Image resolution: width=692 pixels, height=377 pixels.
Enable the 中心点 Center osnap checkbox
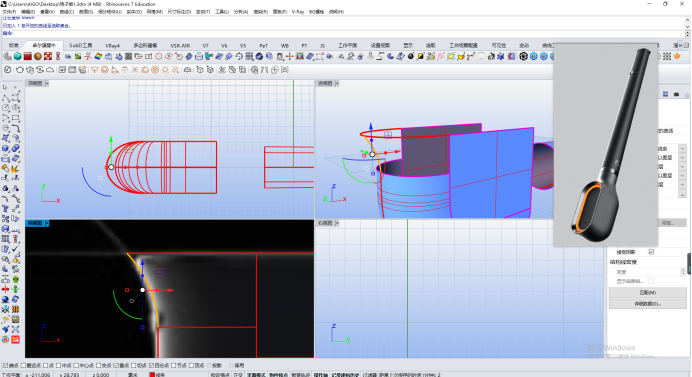pyautogui.click(x=76, y=366)
